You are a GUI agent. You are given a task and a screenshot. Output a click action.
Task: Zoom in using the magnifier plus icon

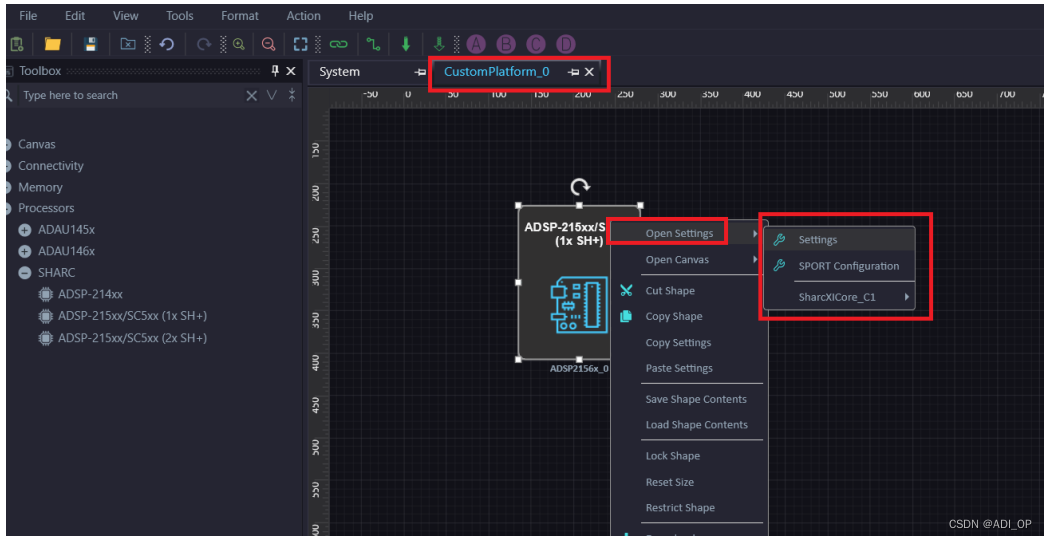coord(239,44)
